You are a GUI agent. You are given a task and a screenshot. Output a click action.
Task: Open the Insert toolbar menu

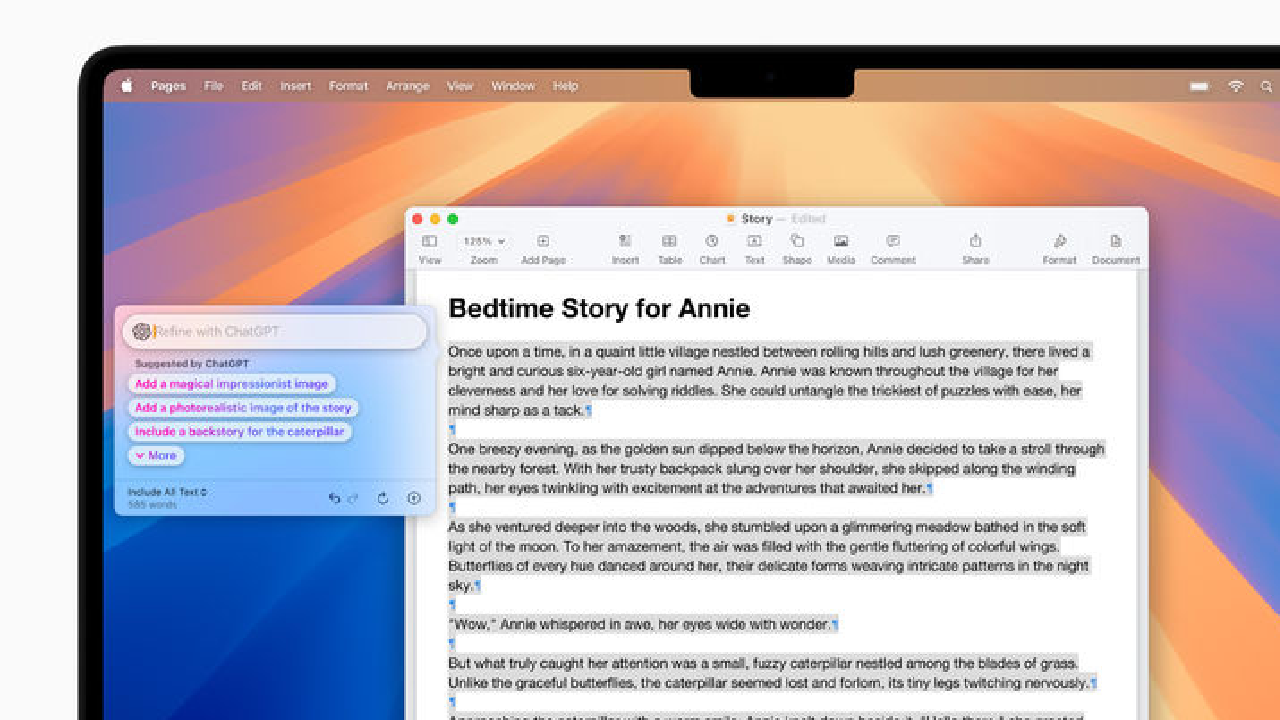(625, 249)
